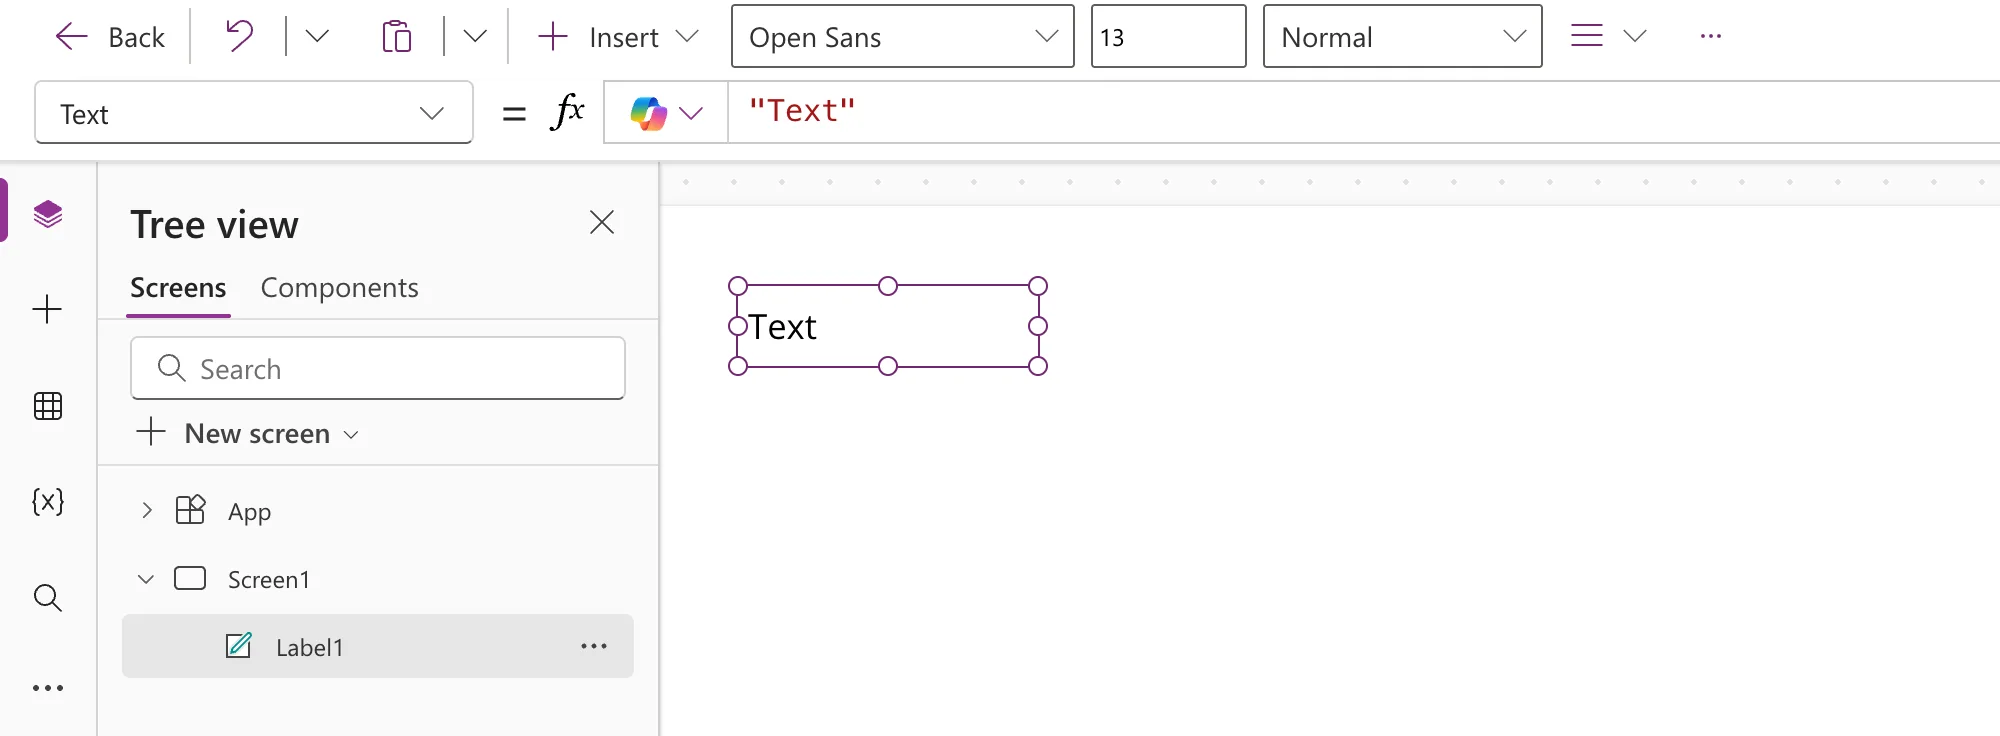The image size is (2000, 736).
Task: Click the Undo icon
Action: coord(239,37)
